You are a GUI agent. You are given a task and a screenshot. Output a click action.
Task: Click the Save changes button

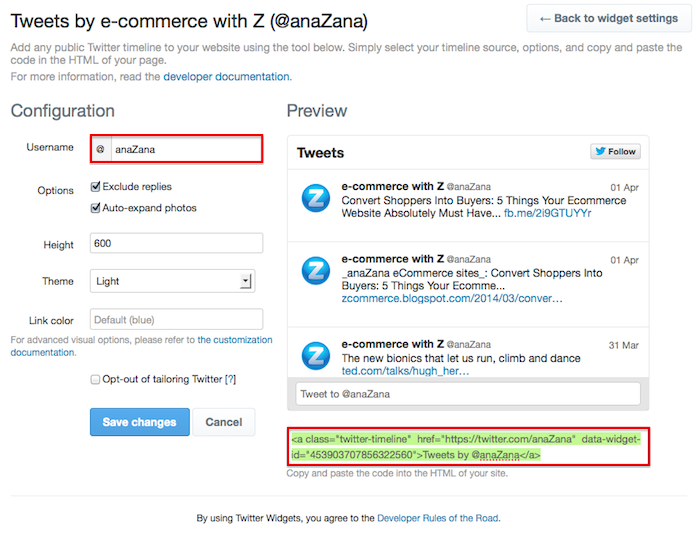pyautogui.click(x=139, y=422)
